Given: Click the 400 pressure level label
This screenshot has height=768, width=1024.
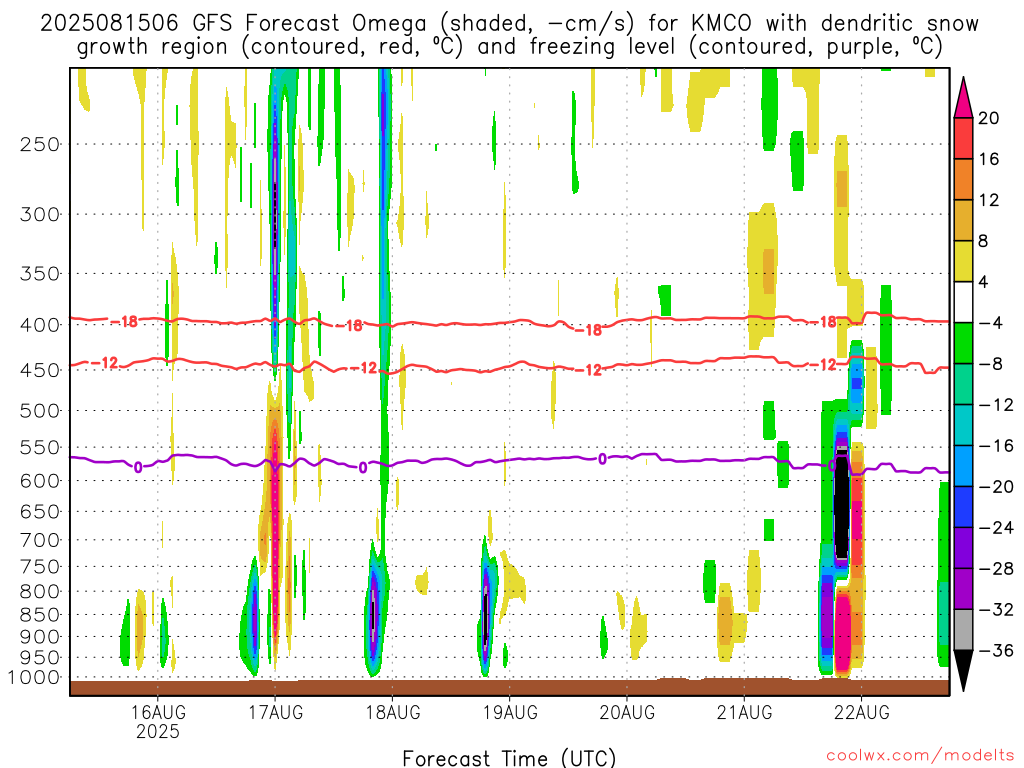Looking at the screenshot, I should click(40, 325).
